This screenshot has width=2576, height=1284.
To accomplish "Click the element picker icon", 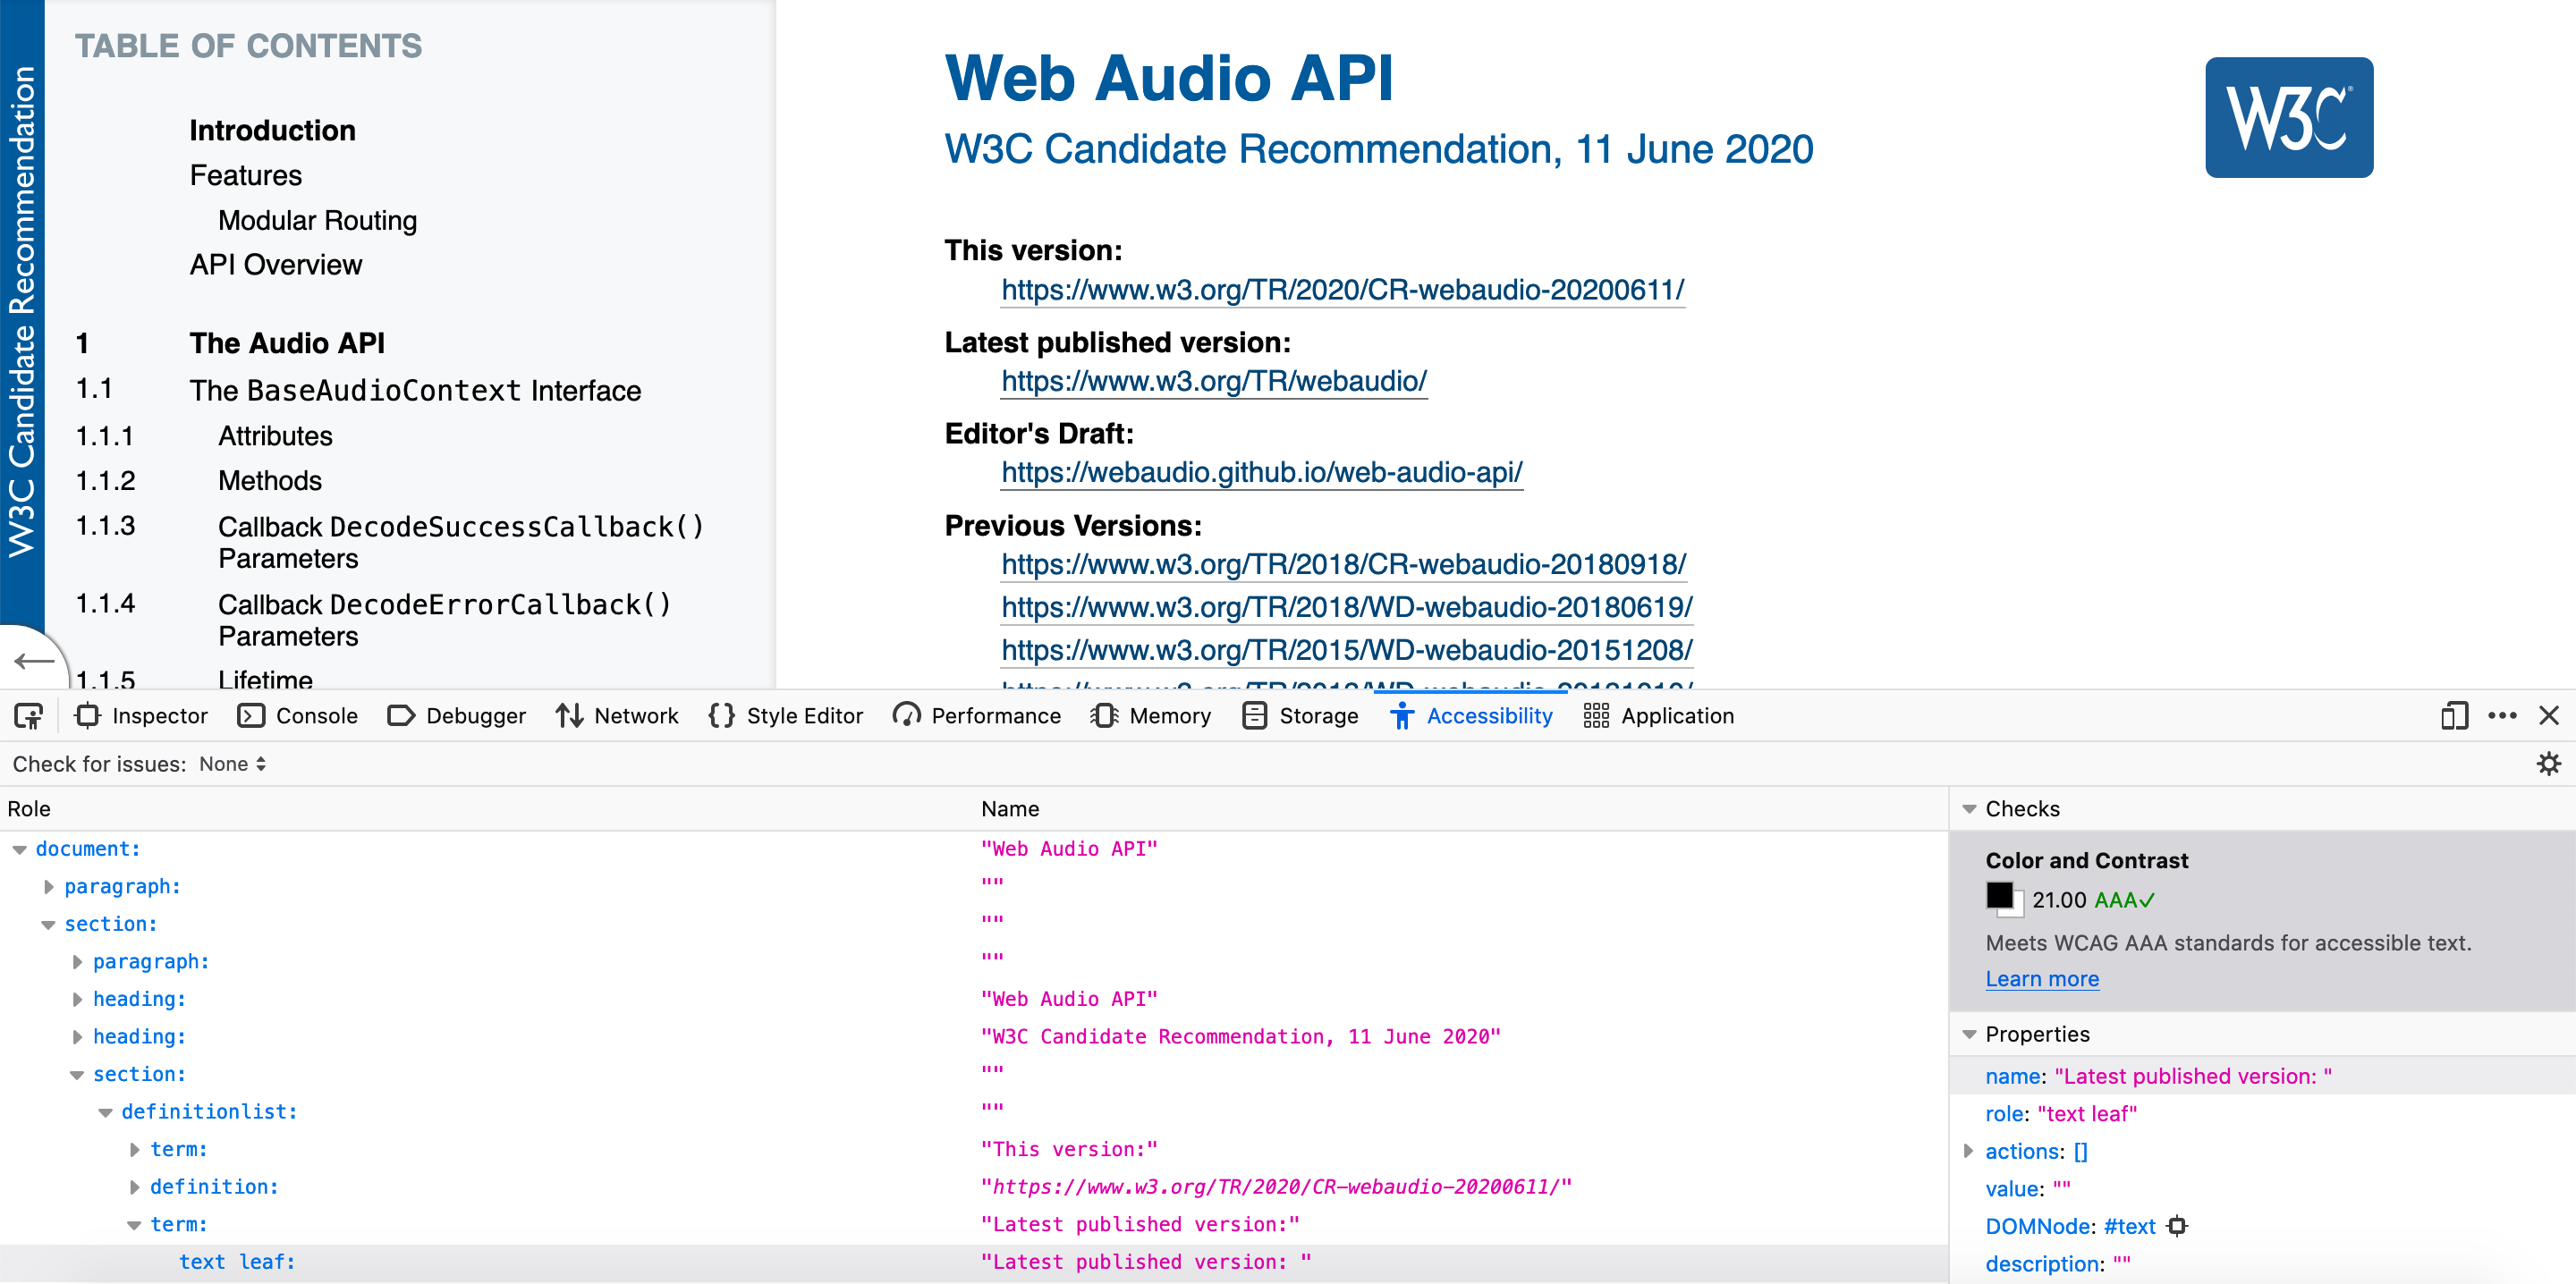I will click(28, 716).
